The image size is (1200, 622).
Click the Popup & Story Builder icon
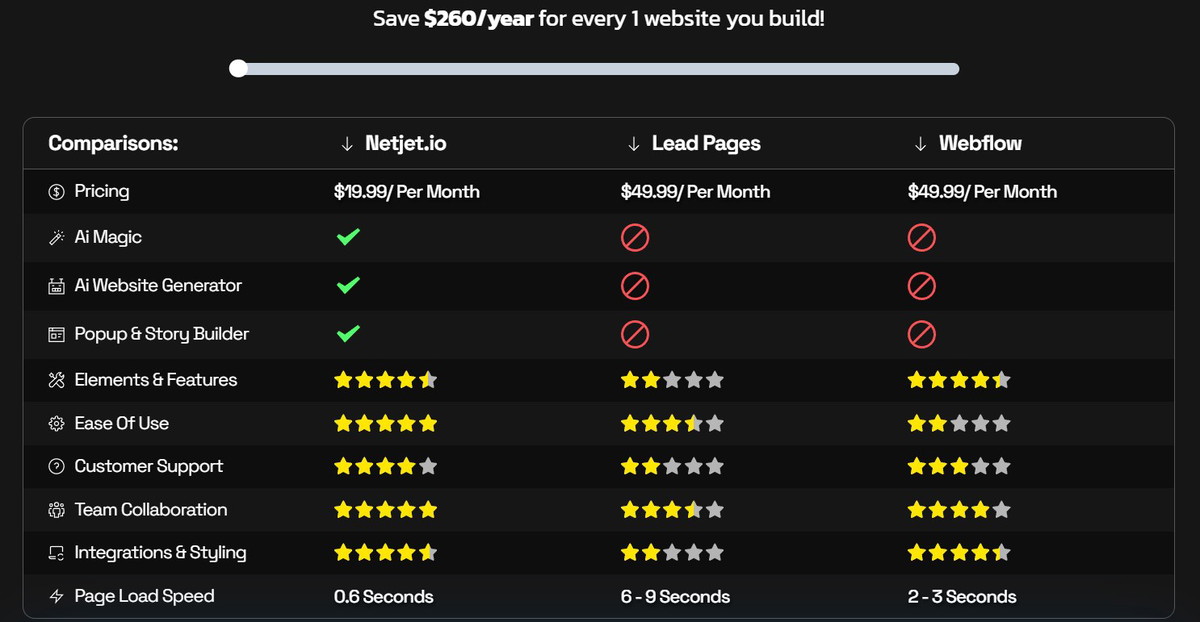56,334
